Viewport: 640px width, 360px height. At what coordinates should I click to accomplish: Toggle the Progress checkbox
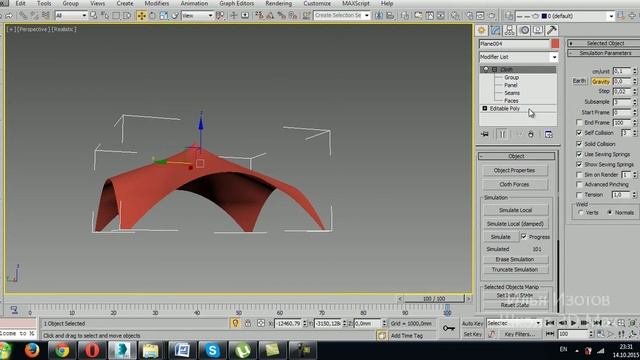pos(524,237)
